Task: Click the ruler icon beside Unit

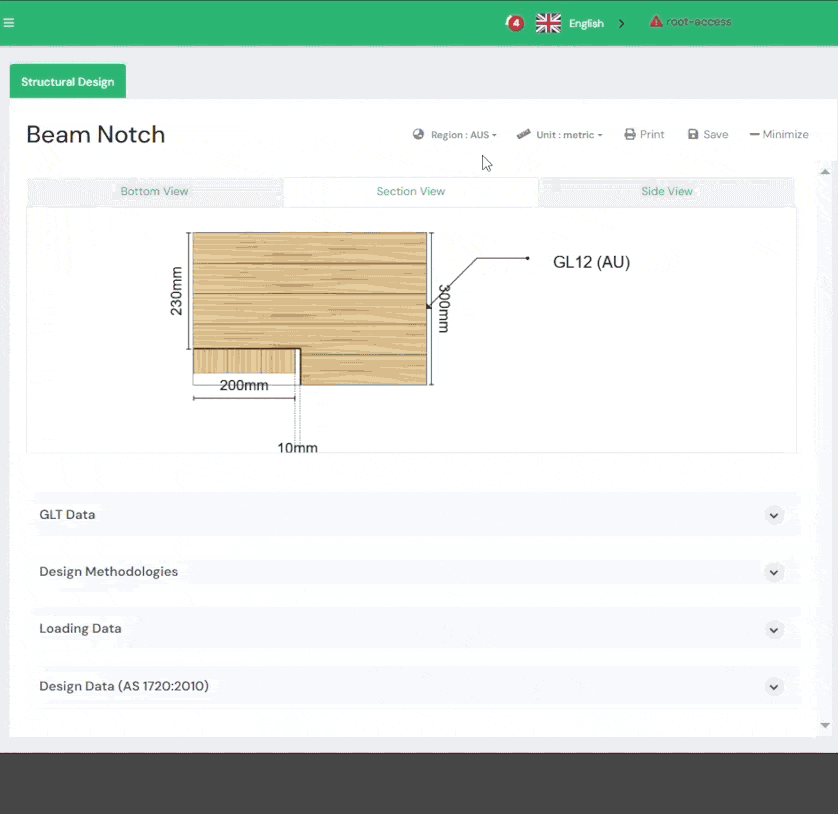Action: (523, 134)
